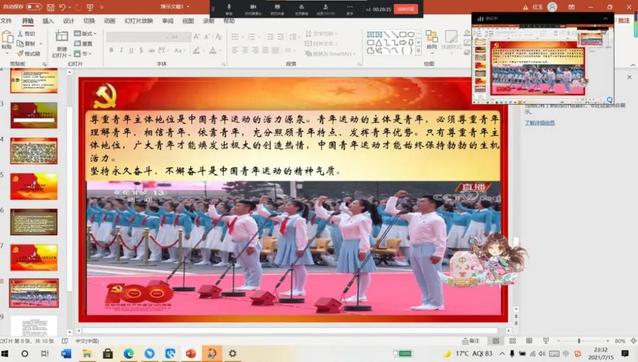Image resolution: width=638 pixels, height=362 pixels.
Task: Toggle the AutoSave switch in the title bar
Action: pyautogui.click(x=34, y=7)
